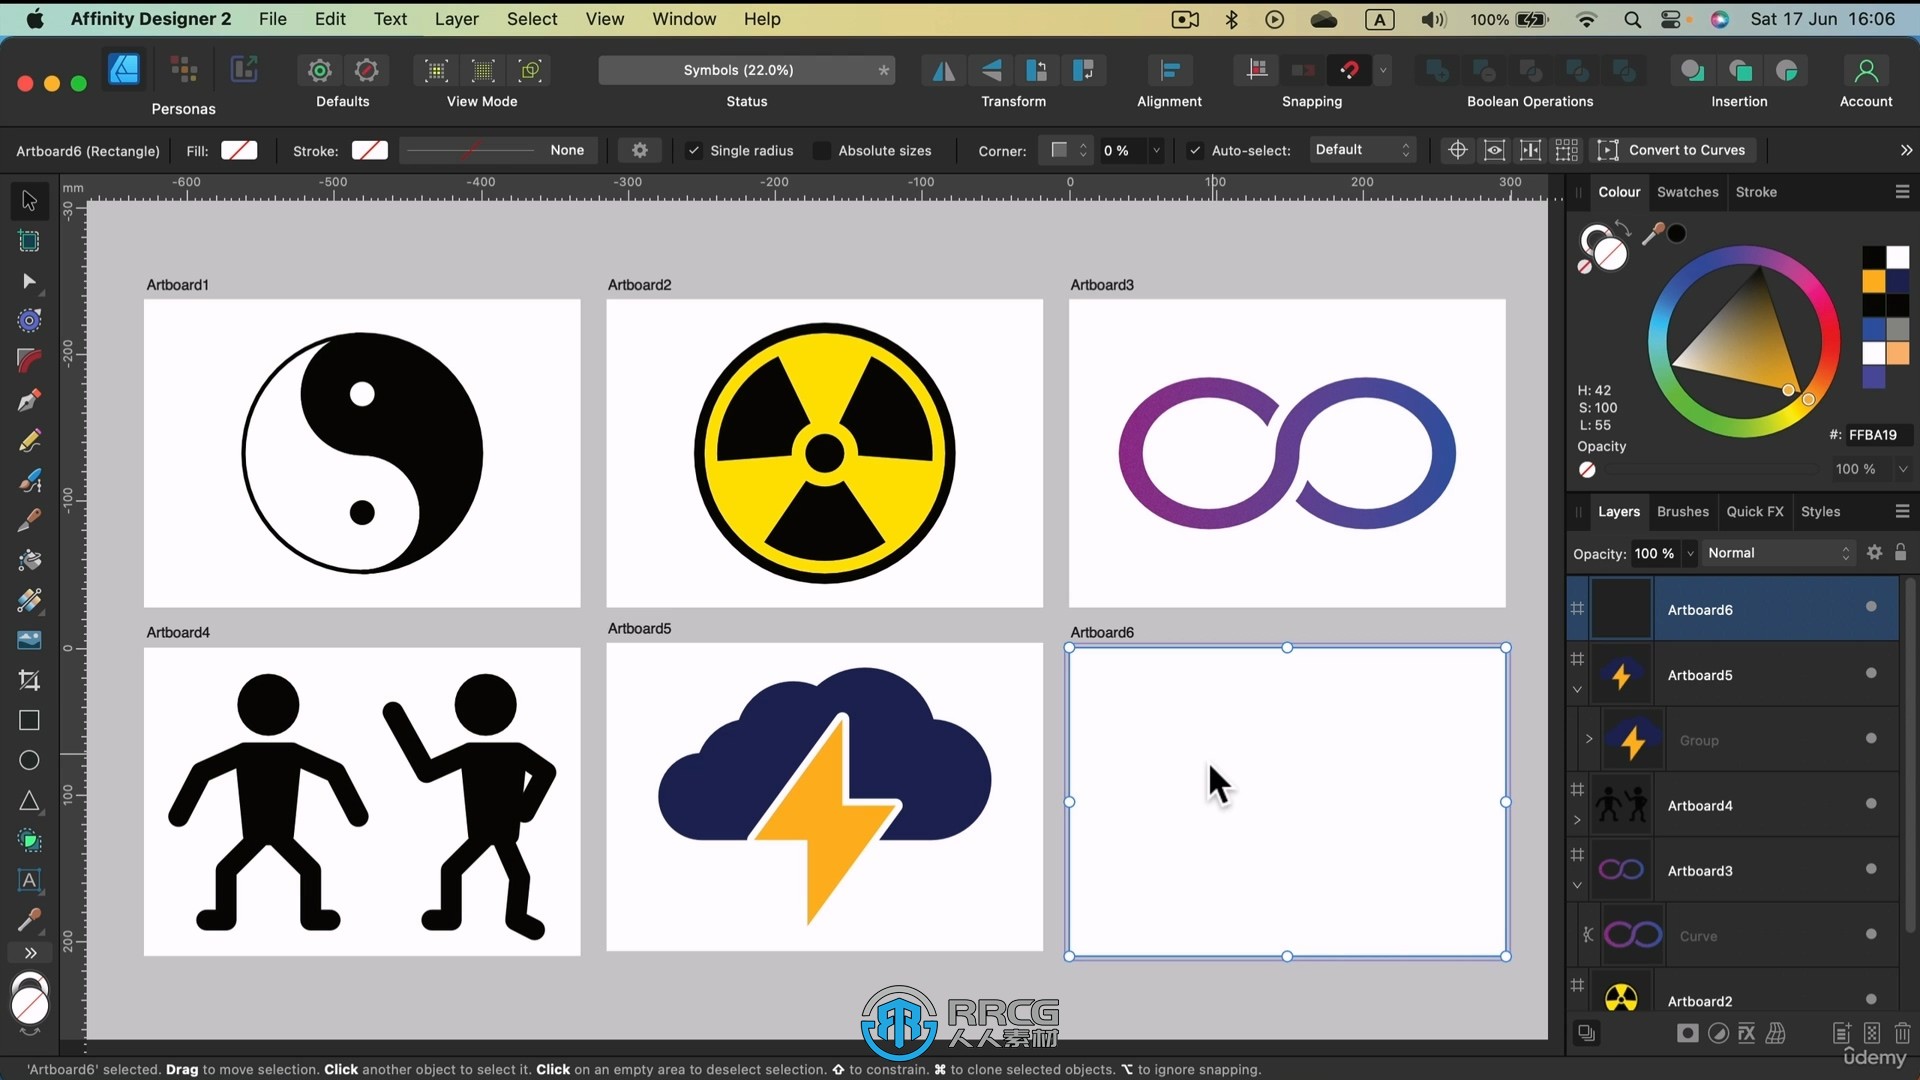Image resolution: width=1920 pixels, height=1080 pixels.
Task: Open the Alignment options
Action: [x=1169, y=70]
